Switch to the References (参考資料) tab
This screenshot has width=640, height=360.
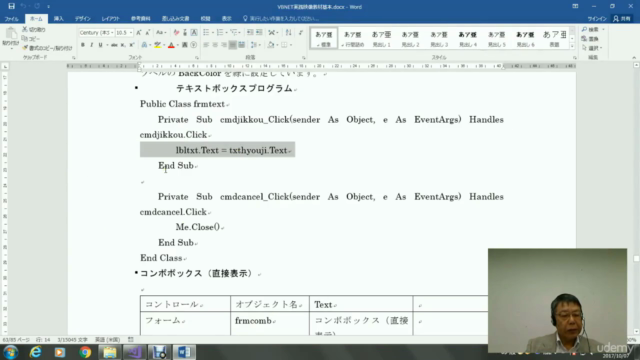(x=140, y=19)
